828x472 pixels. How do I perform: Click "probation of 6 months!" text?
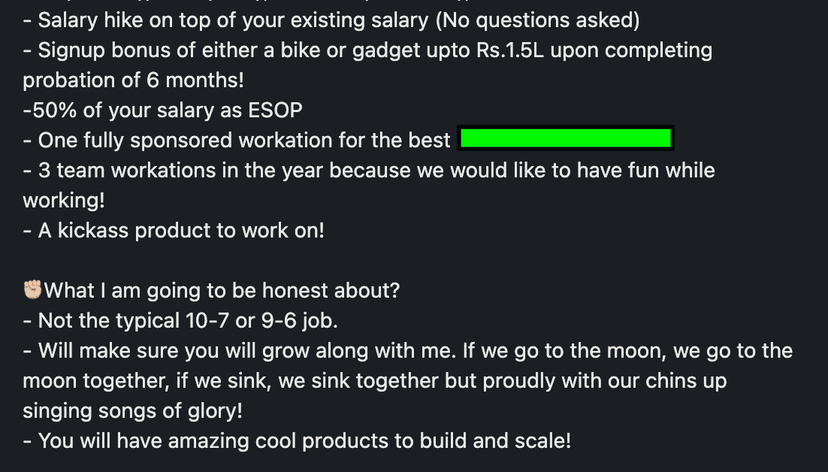[126, 79]
